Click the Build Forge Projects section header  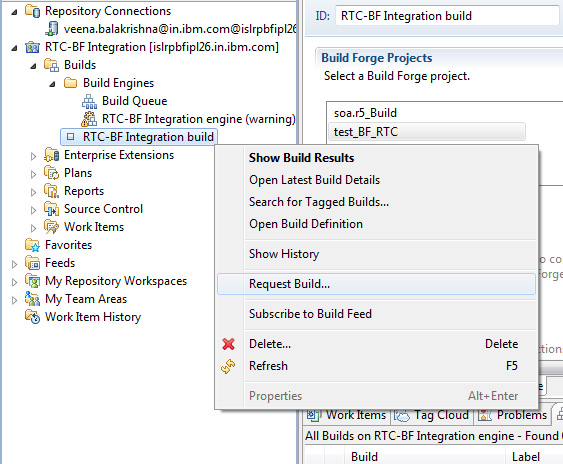click(x=376, y=58)
